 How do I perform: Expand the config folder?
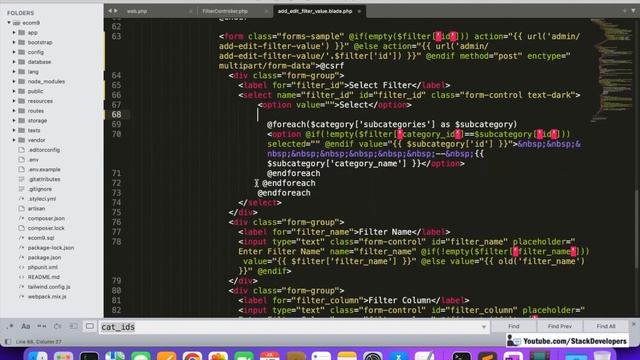coord(14,52)
